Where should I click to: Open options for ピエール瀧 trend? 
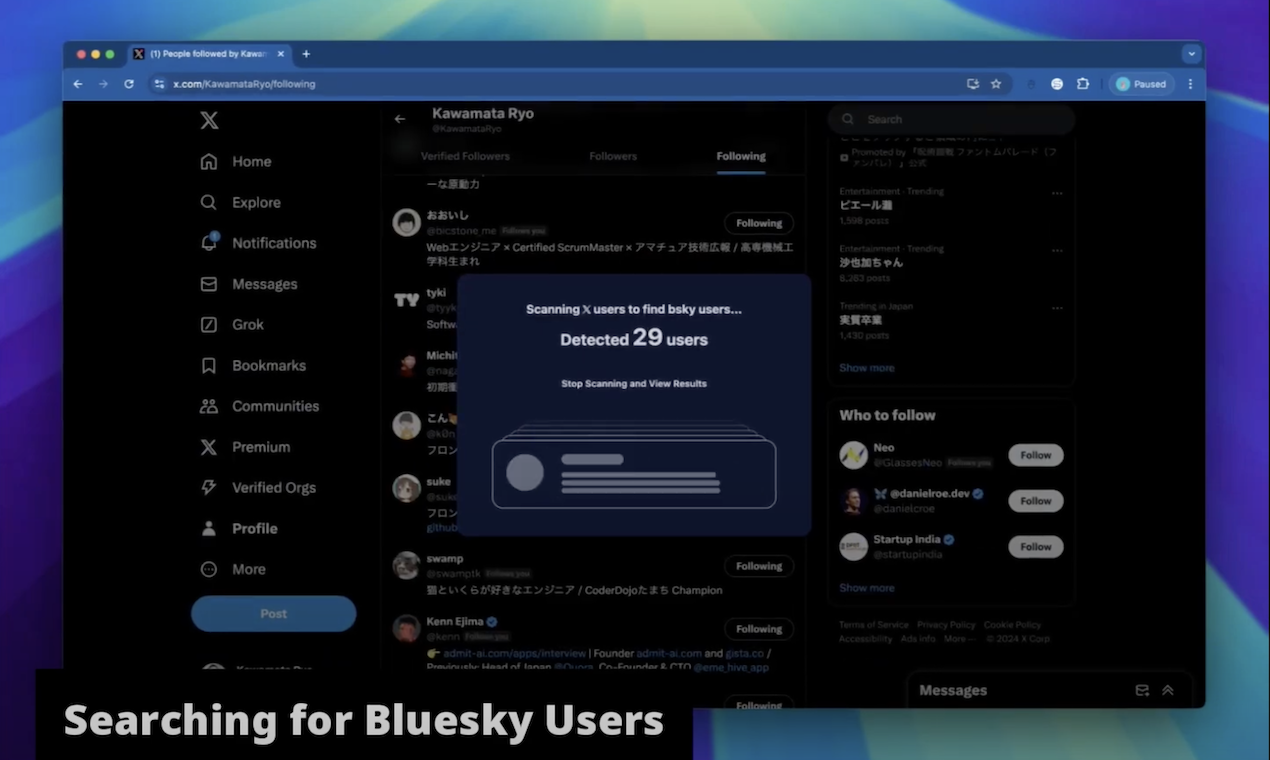(1057, 194)
